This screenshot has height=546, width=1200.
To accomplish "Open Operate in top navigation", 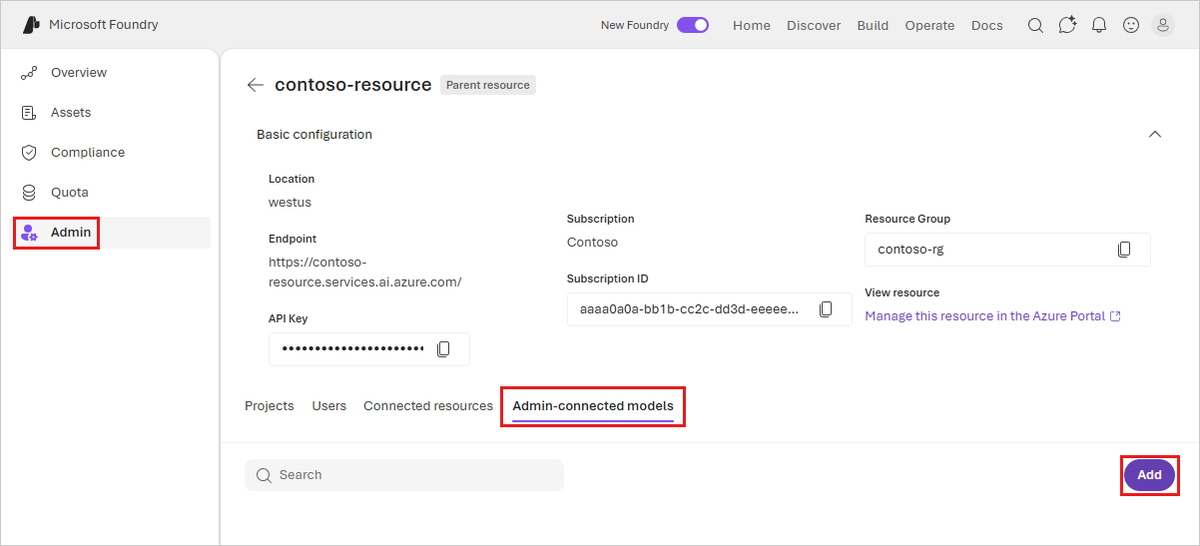I will click(x=930, y=25).
